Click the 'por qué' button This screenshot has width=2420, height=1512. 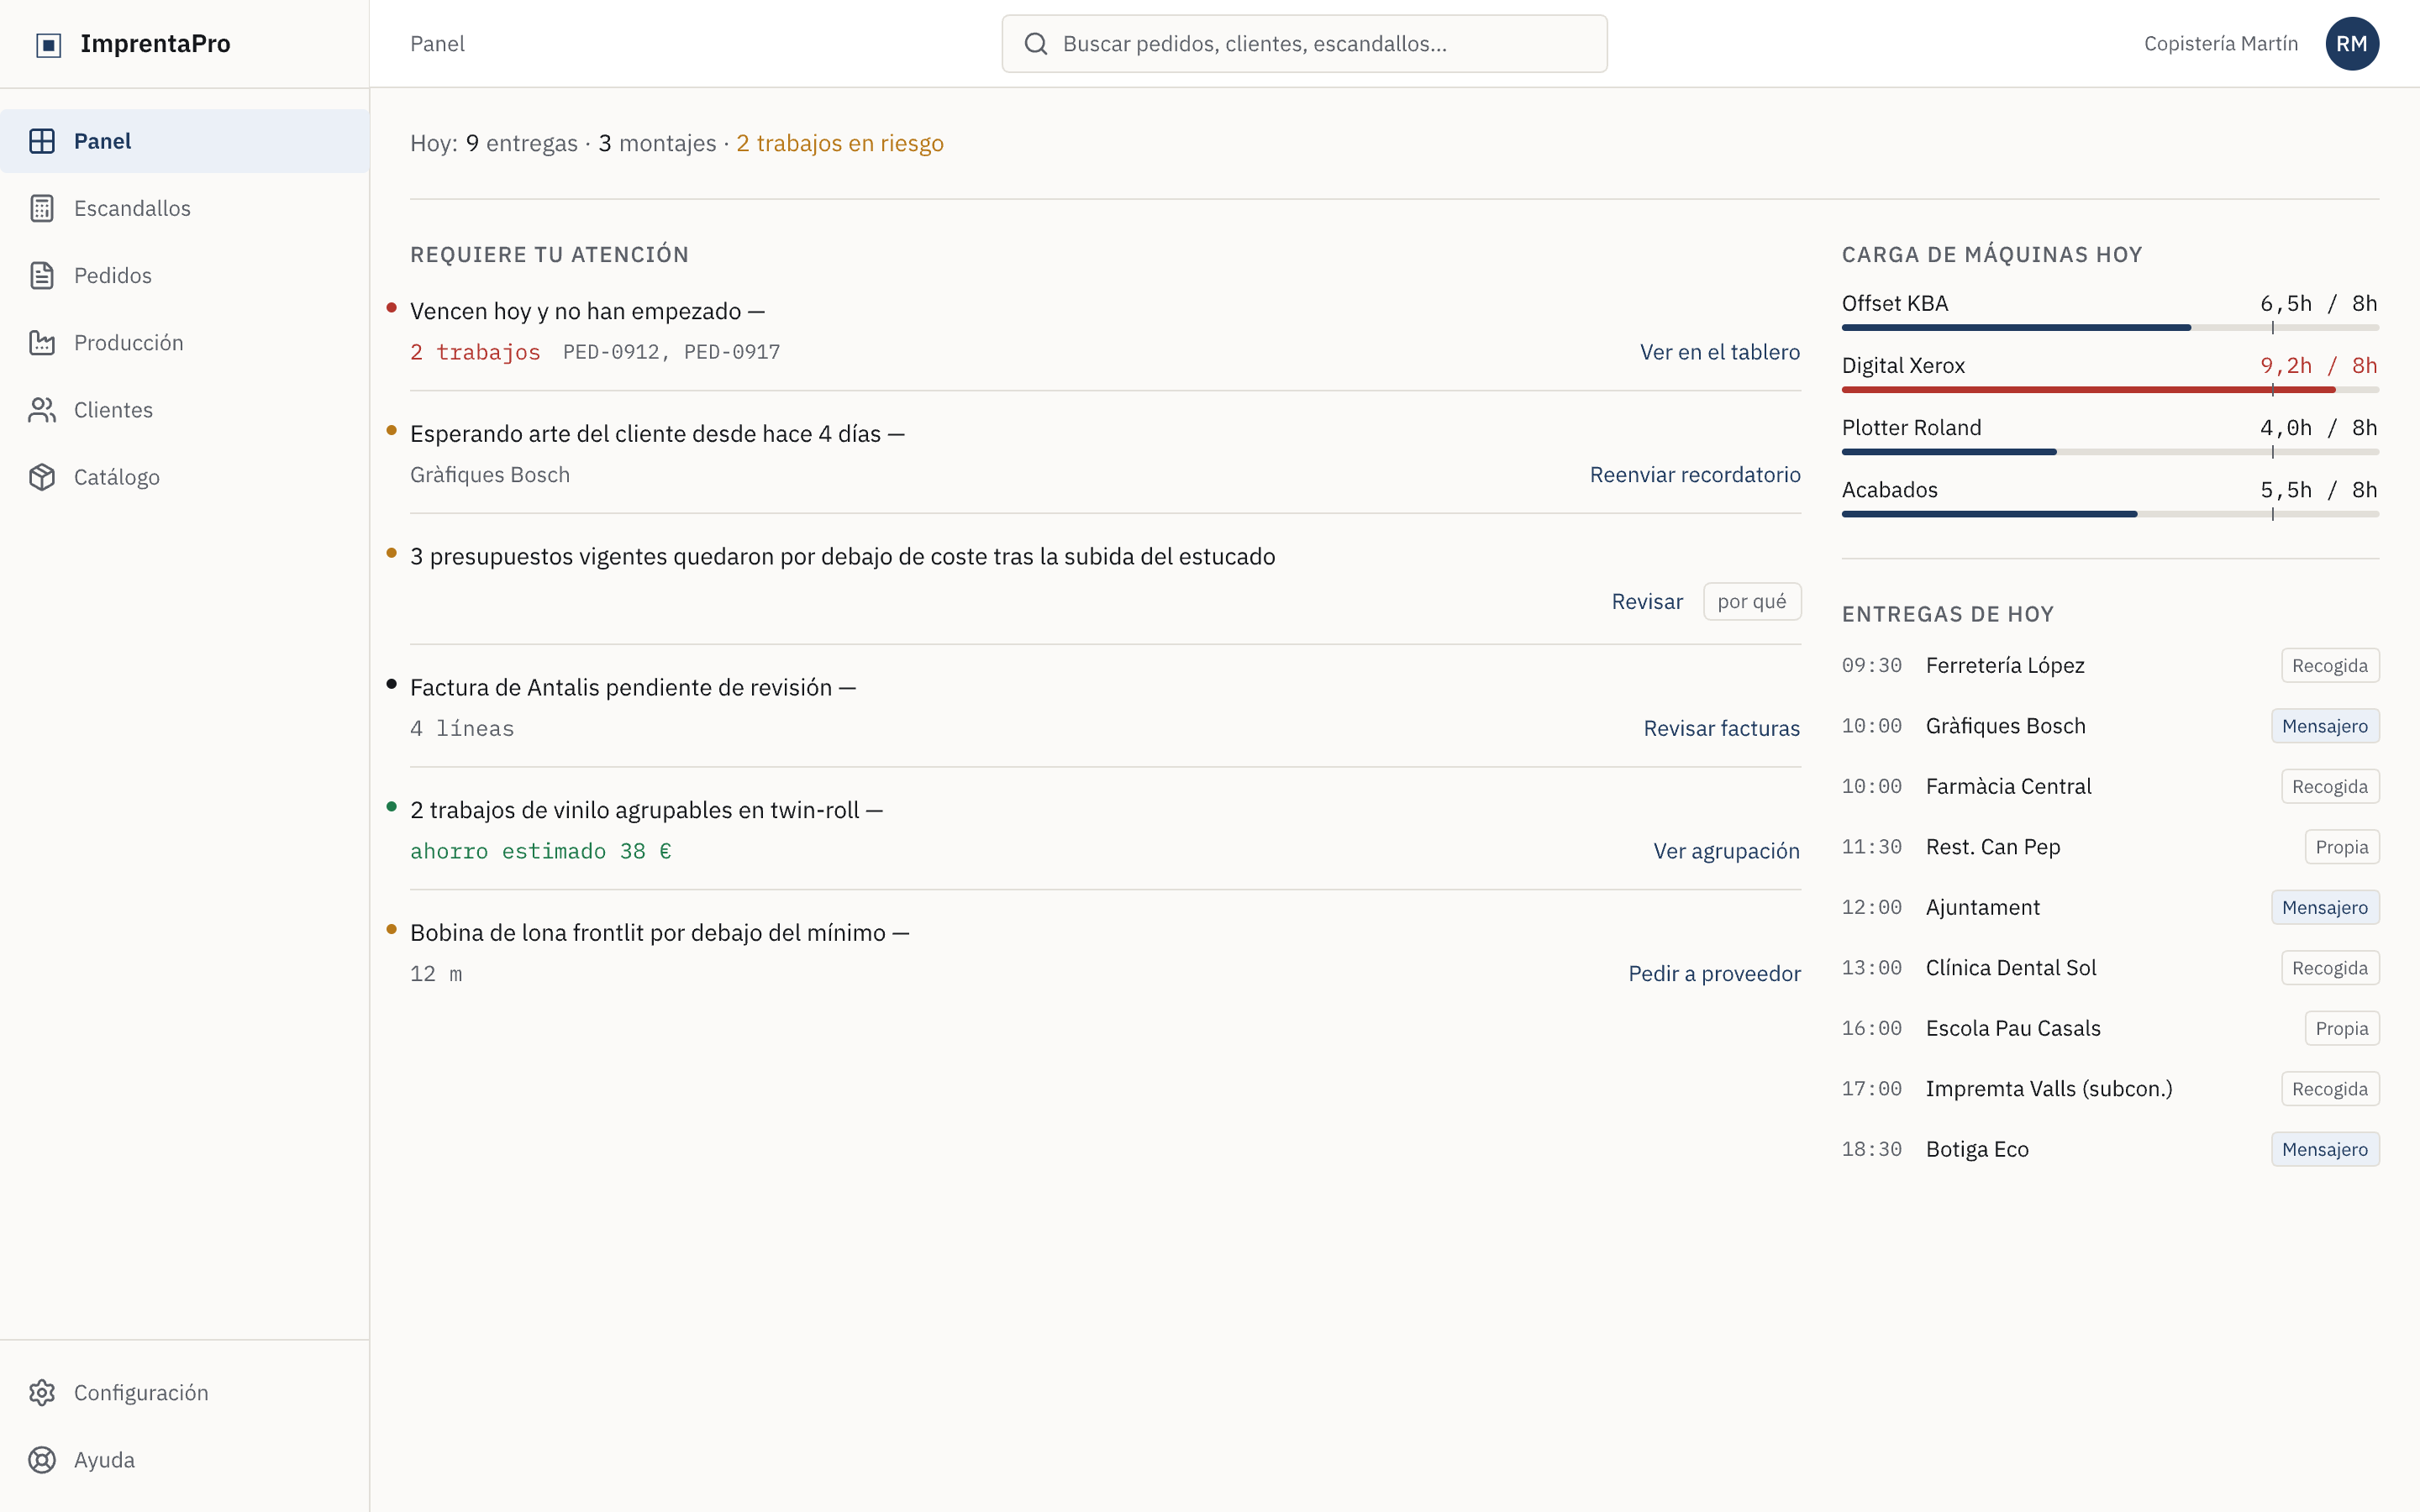[1752, 602]
